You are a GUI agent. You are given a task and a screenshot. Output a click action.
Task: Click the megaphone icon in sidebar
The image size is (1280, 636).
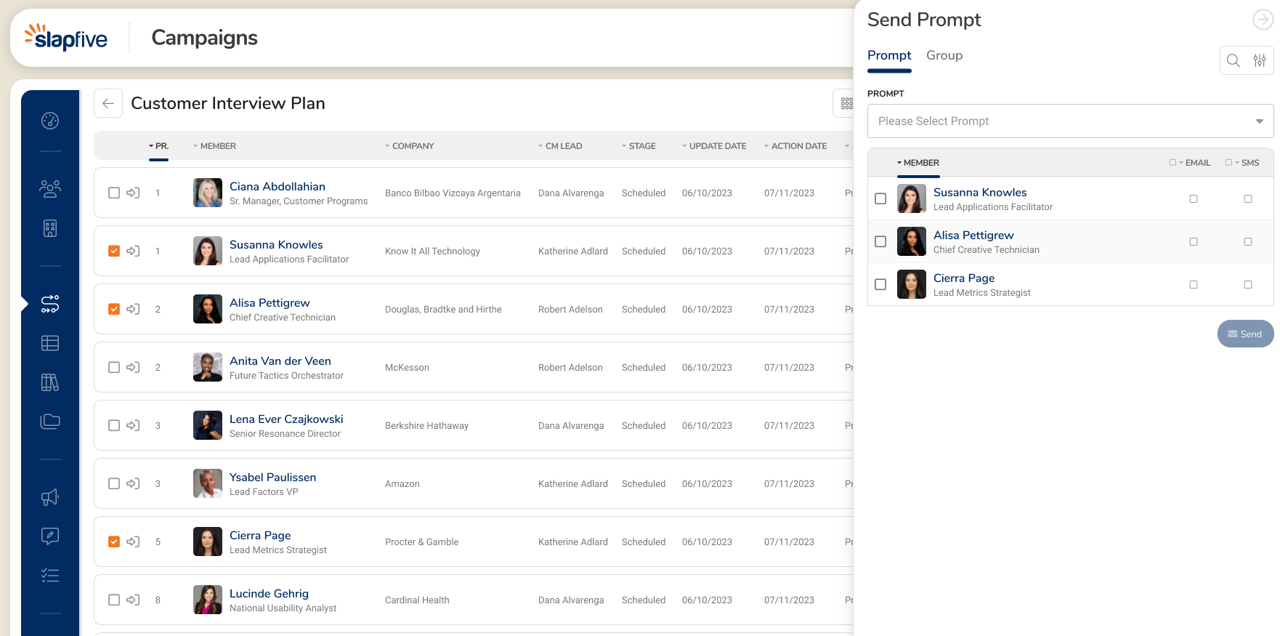point(50,497)
